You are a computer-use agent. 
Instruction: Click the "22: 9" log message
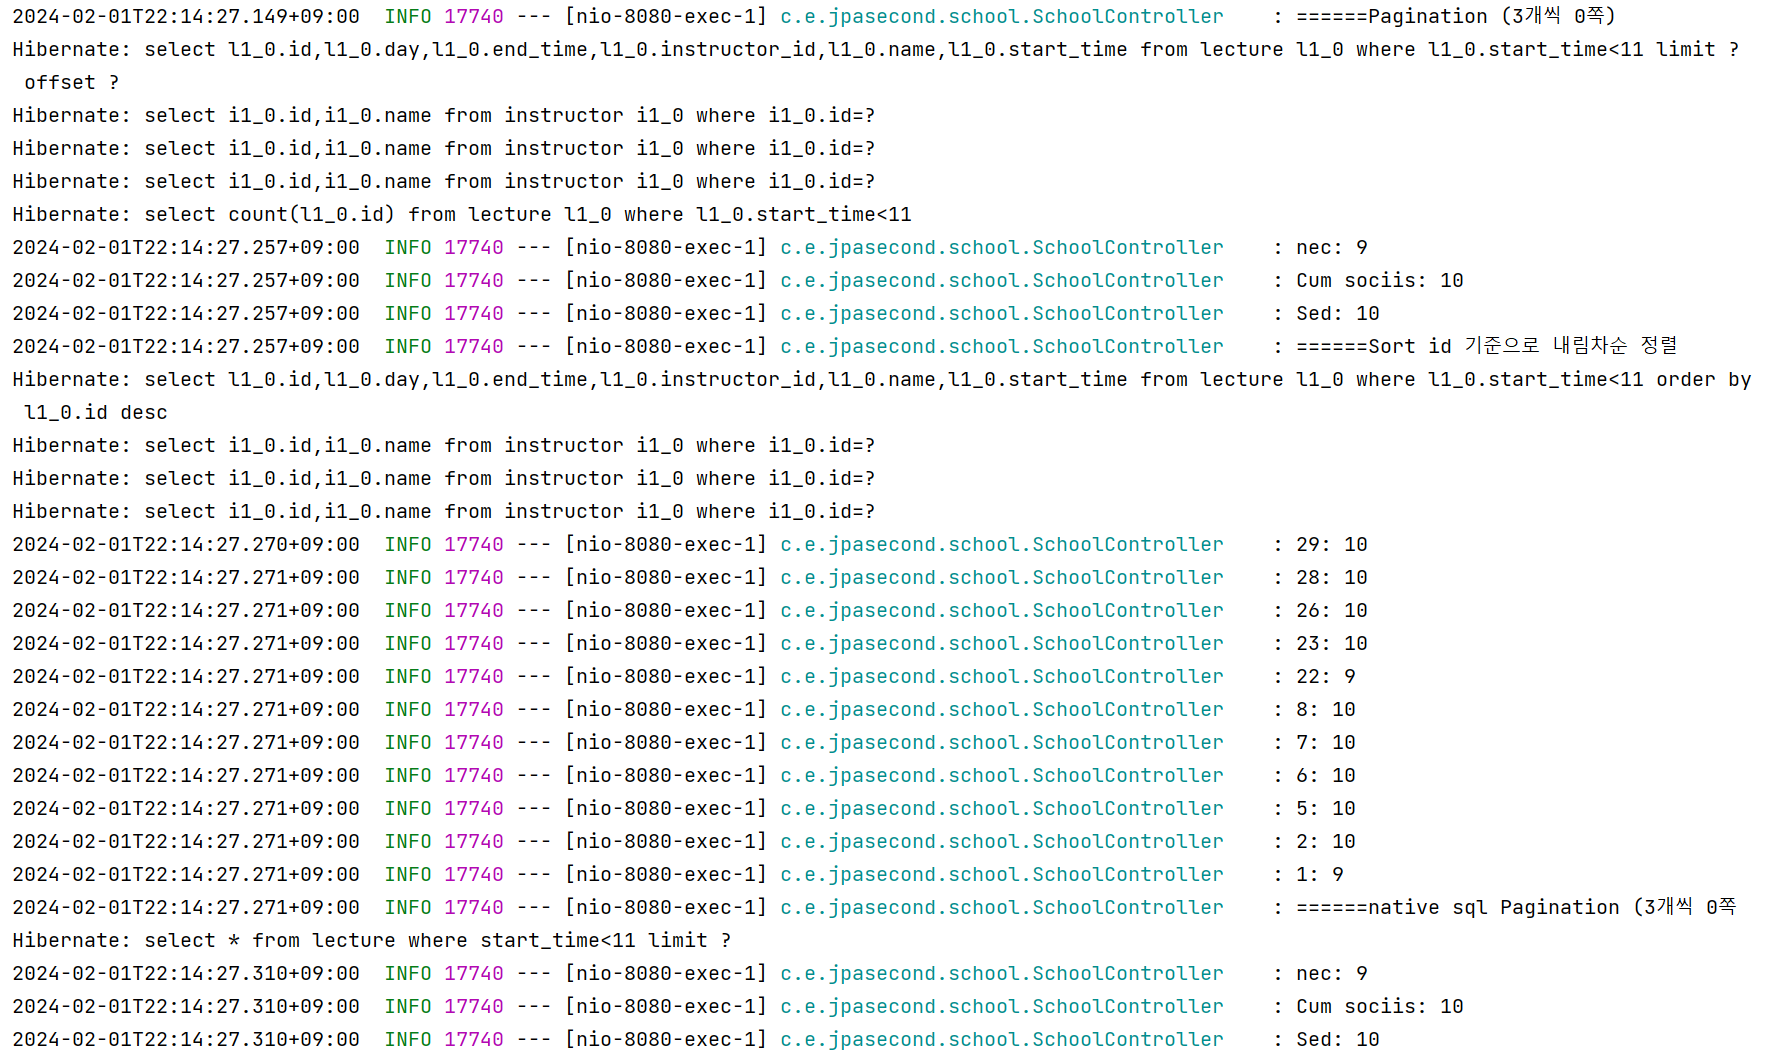click(1326, 676)
